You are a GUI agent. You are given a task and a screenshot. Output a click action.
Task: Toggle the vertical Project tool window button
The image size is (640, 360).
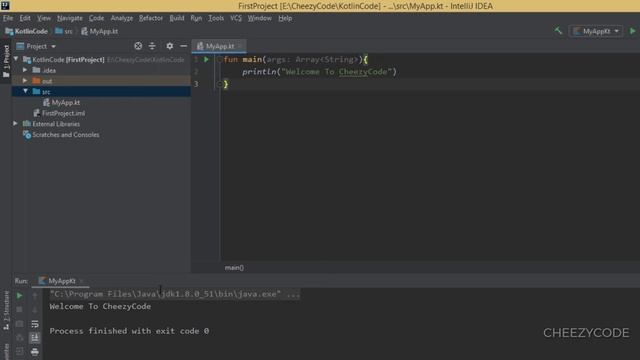click(x=6, y=61)
